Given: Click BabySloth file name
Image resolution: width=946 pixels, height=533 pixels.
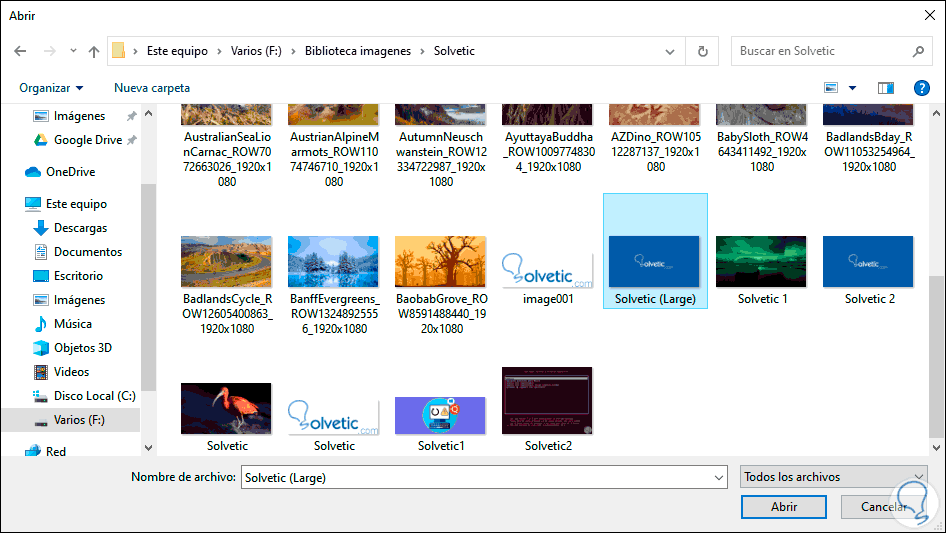Looking at the screenshot, I should [x=762, y=152].
